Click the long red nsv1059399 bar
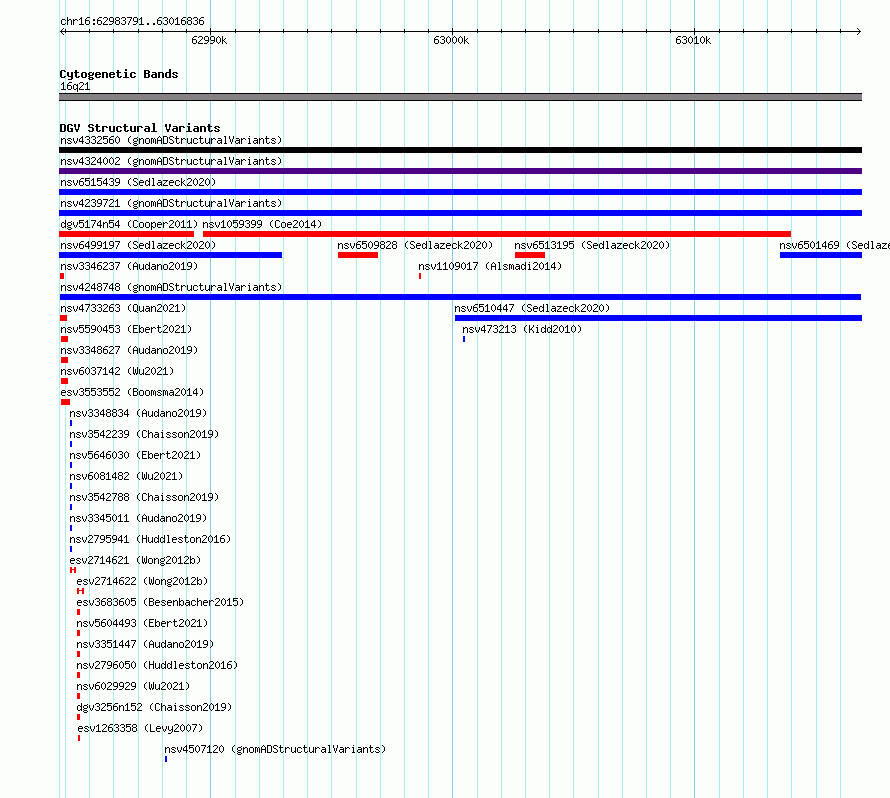Image resolution: width=890 pixels, height=798 pixels. click(x=497, y=234)
